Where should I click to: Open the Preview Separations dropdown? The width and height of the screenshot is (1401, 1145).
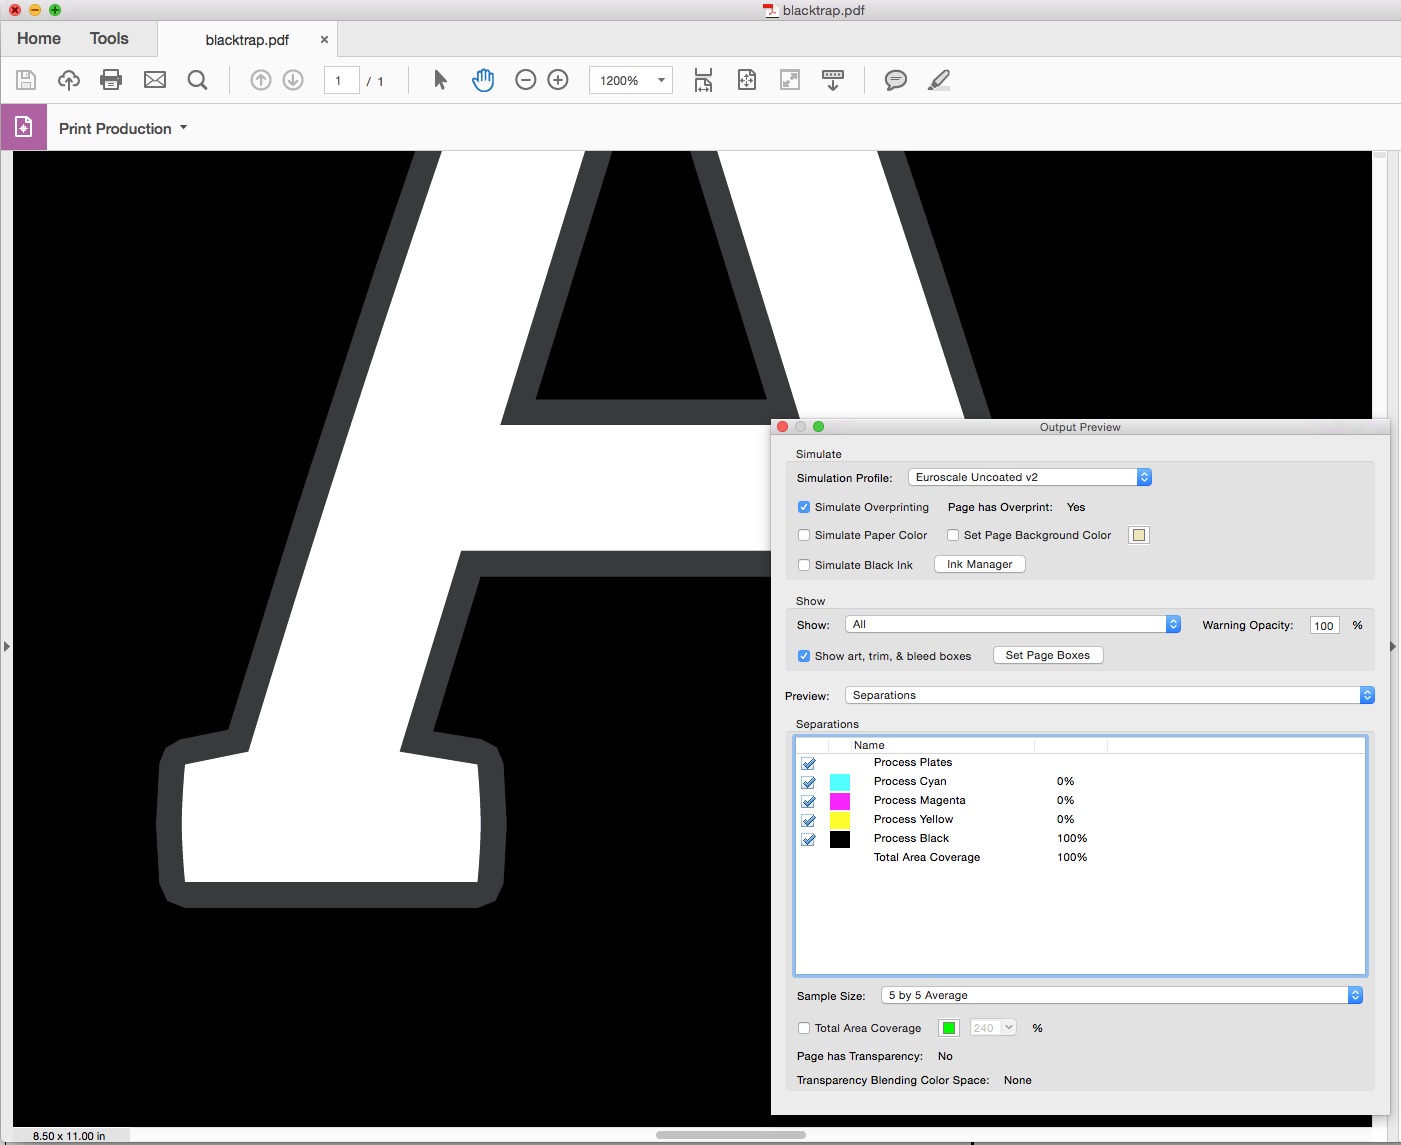point(1110,695)
